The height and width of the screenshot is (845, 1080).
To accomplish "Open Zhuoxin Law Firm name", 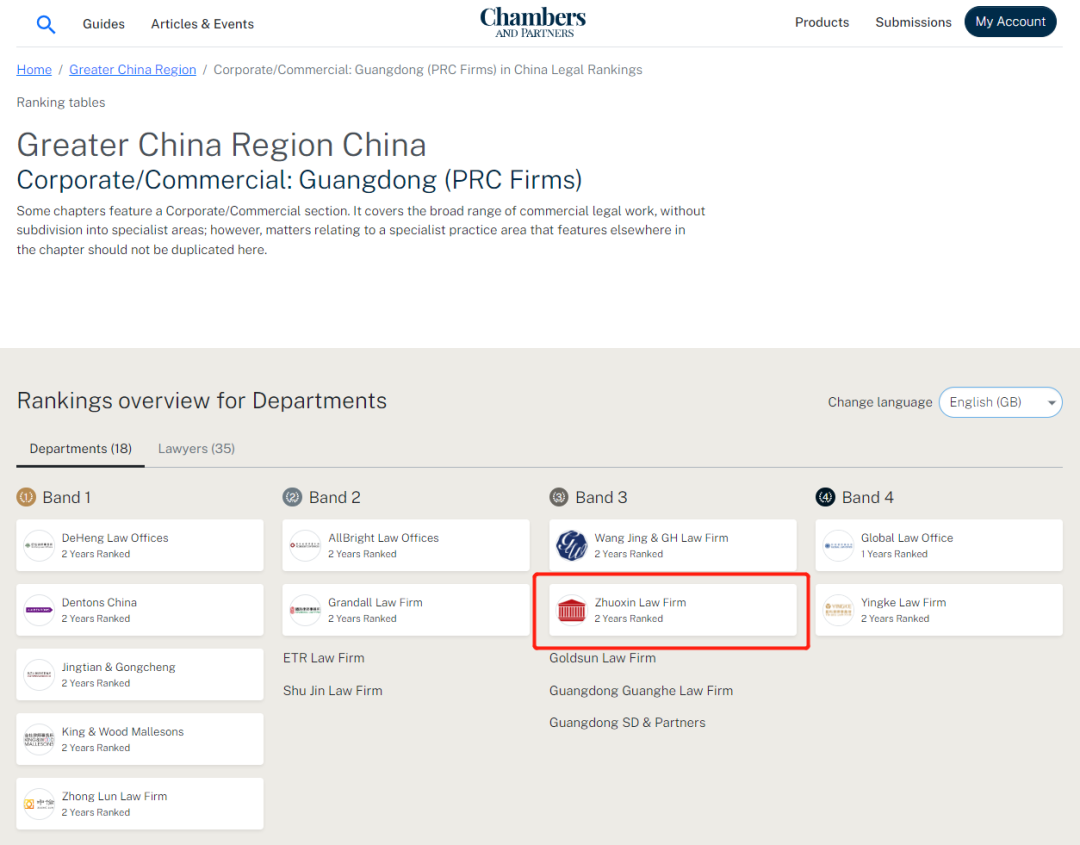I will pyautogui.click(x=641, y=603).
